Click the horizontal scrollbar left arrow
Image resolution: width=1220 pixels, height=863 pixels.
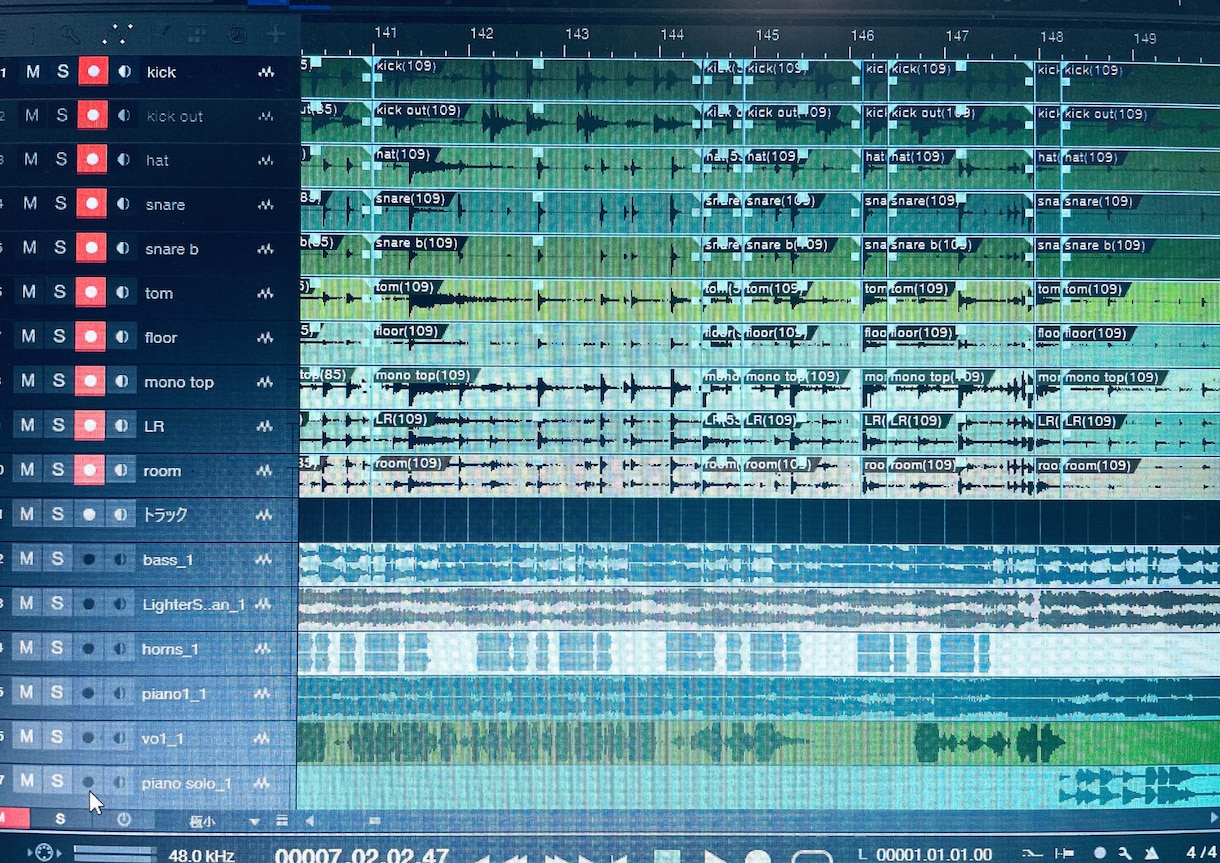coord(309,821)
